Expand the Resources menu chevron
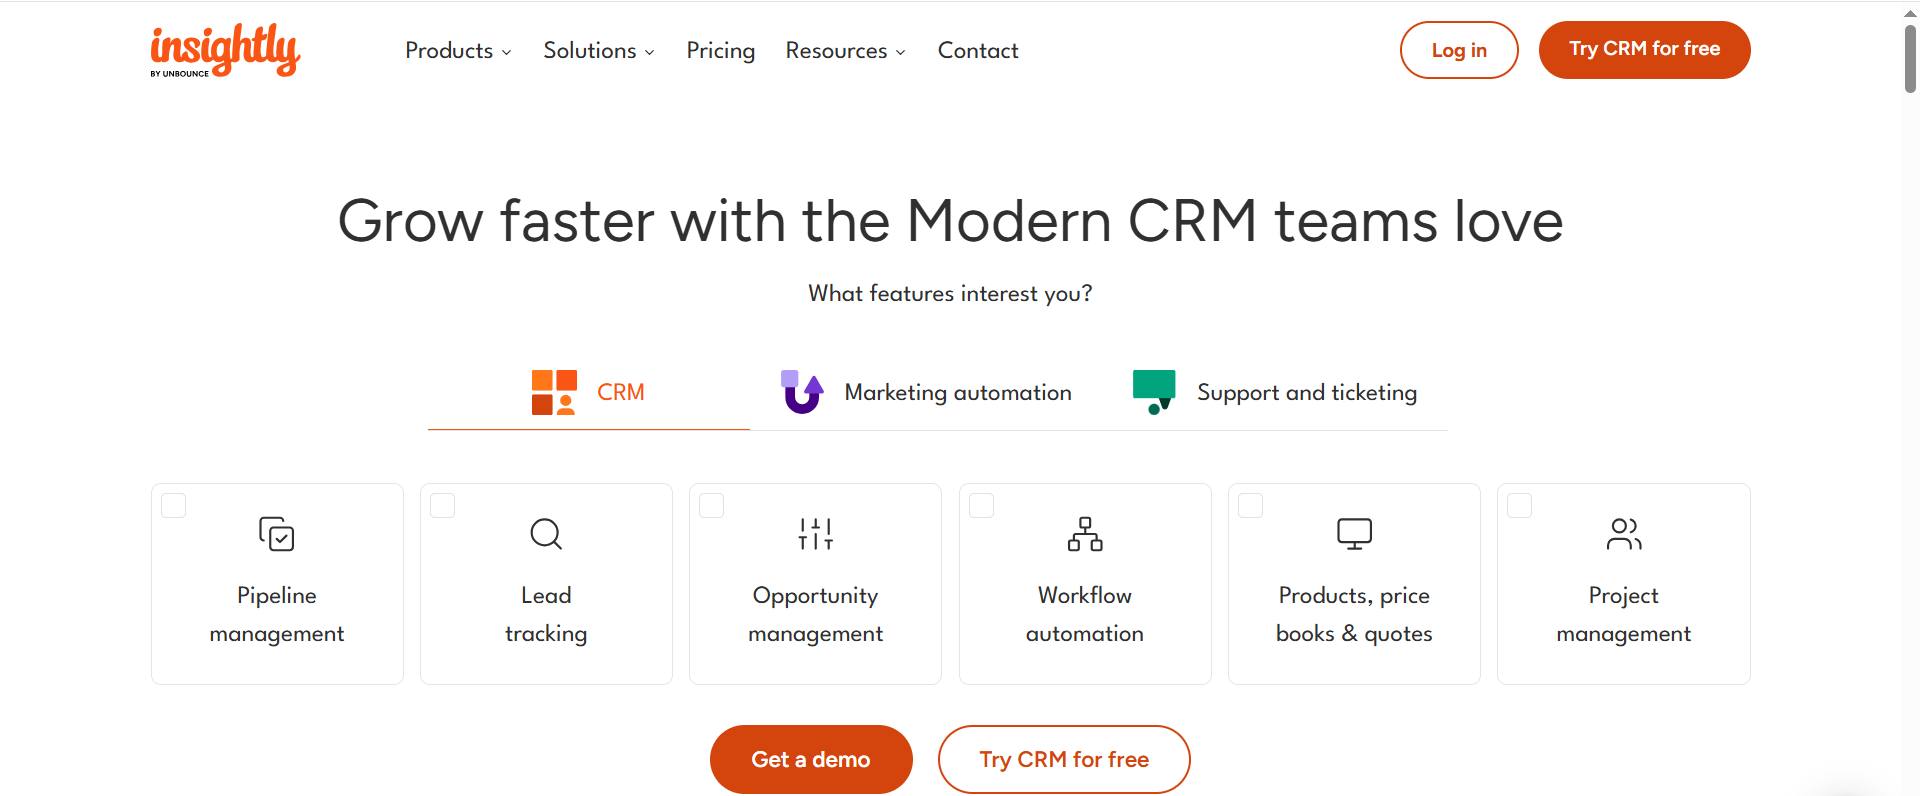1920x796 pixels. click(x=901, y=53)
